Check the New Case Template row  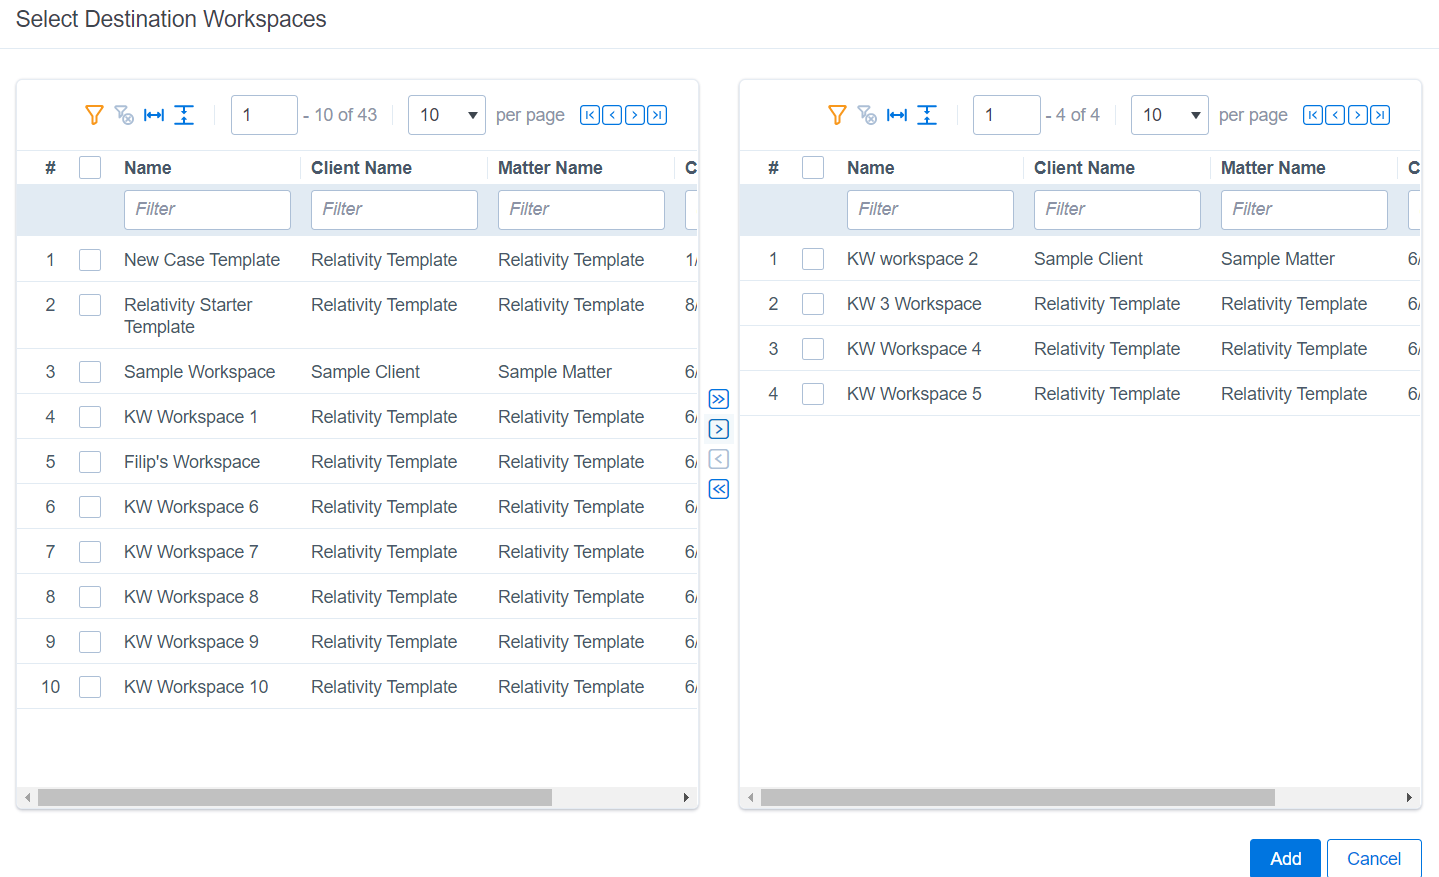tap(90, 260)
